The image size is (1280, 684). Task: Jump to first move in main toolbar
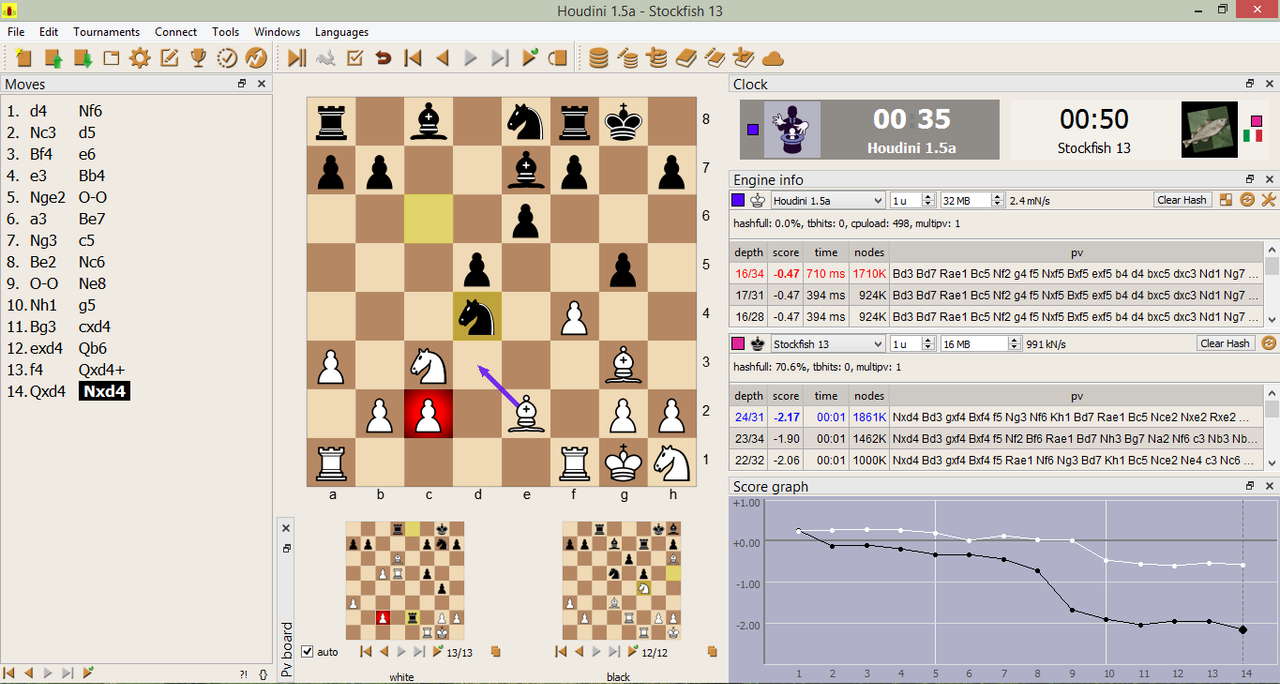pos(412,58)
